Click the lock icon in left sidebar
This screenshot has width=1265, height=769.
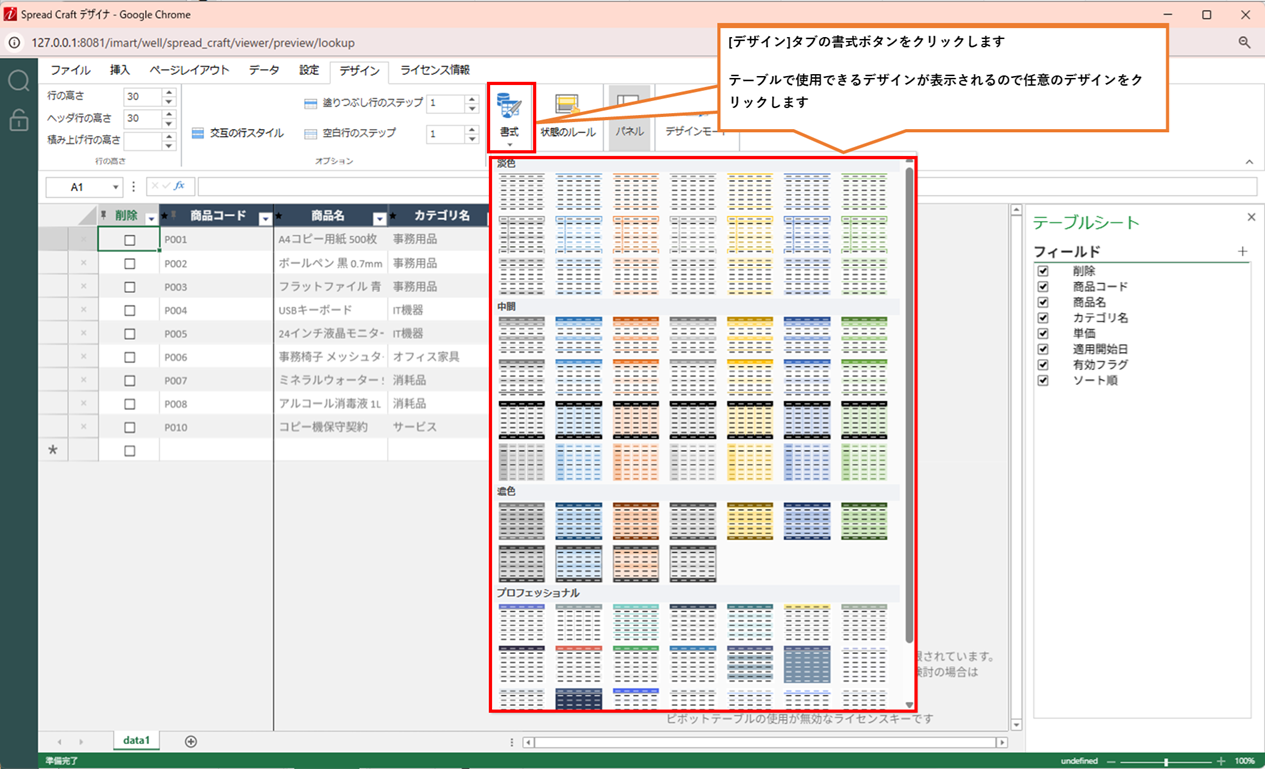pos(18,120)
